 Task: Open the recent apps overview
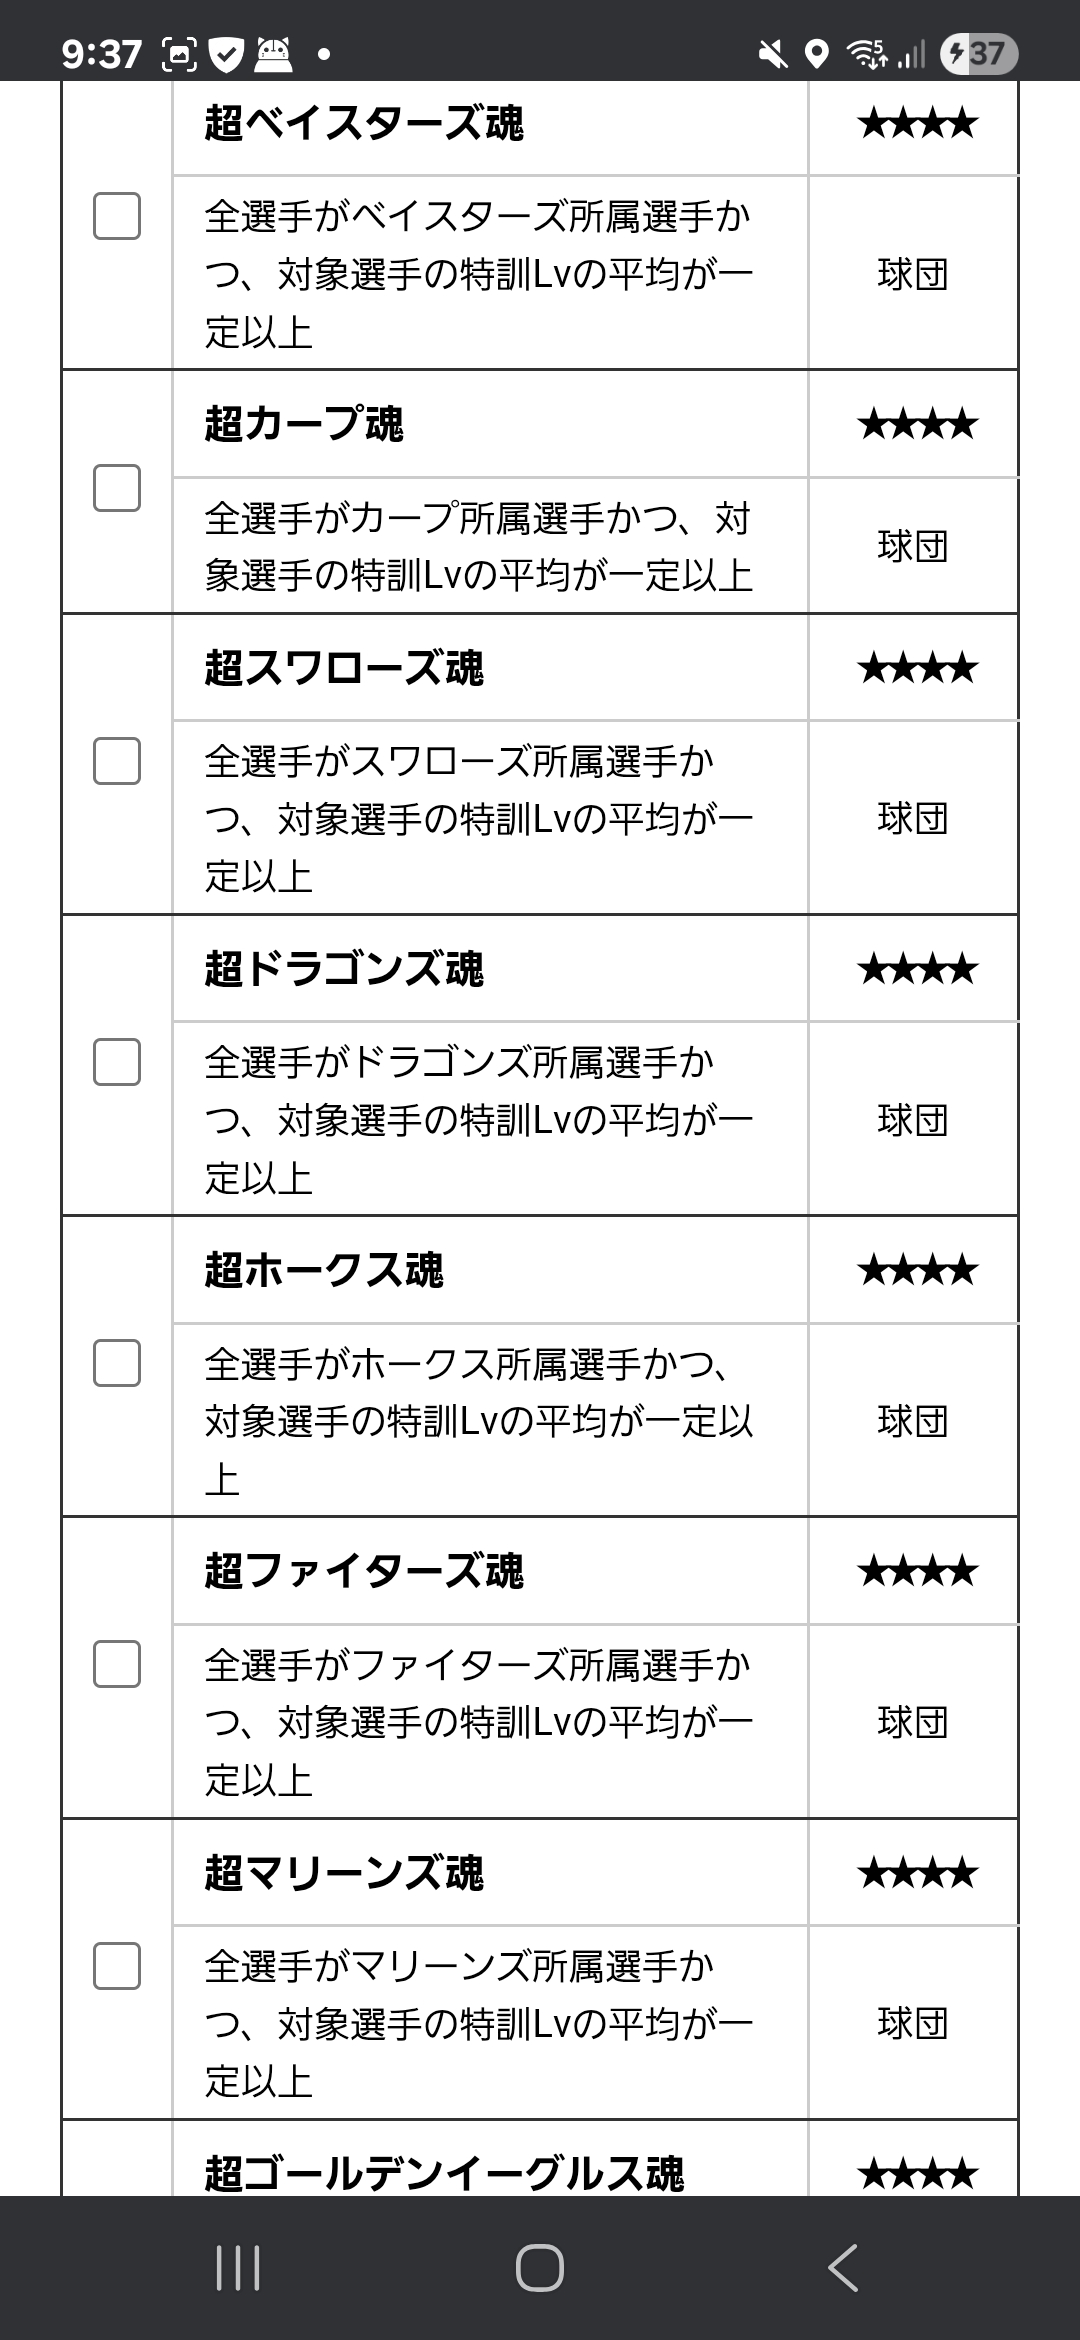coord(238,2267)
